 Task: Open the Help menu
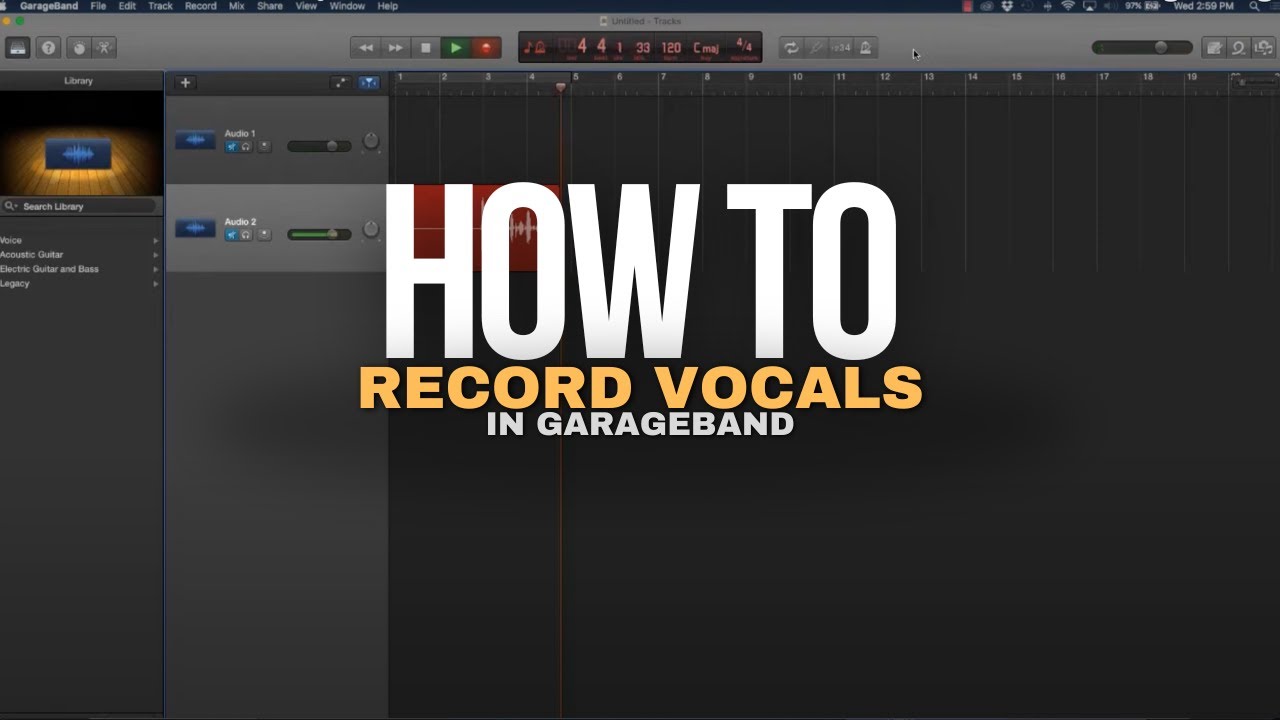(x=387, y=6)
